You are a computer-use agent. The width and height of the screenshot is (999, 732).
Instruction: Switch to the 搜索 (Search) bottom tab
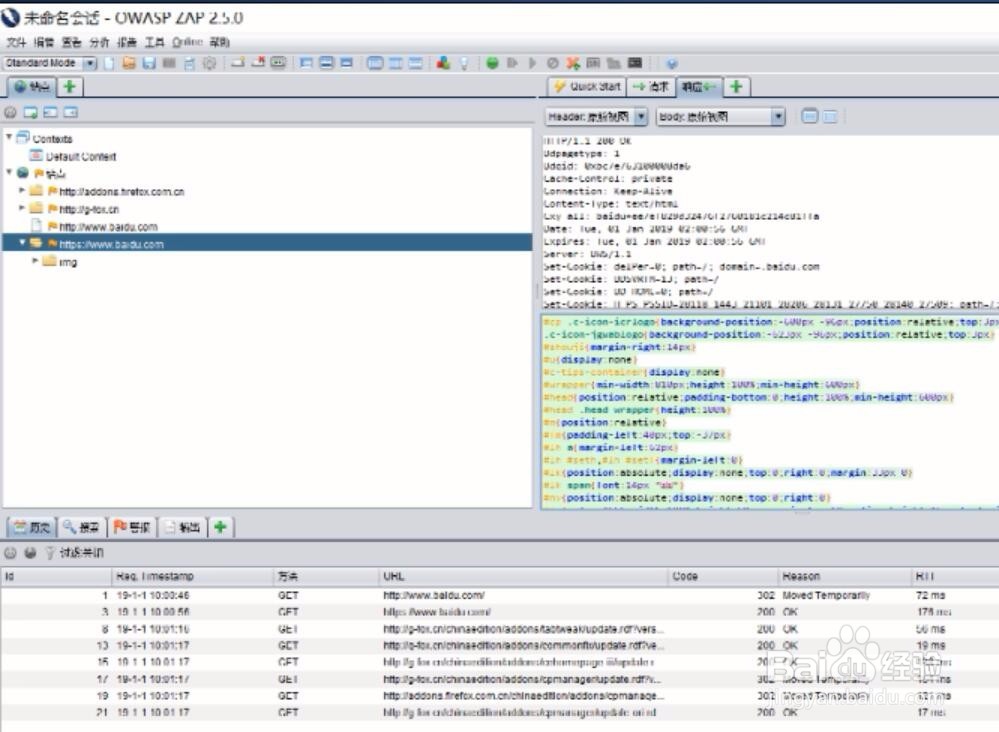[81, 527]
